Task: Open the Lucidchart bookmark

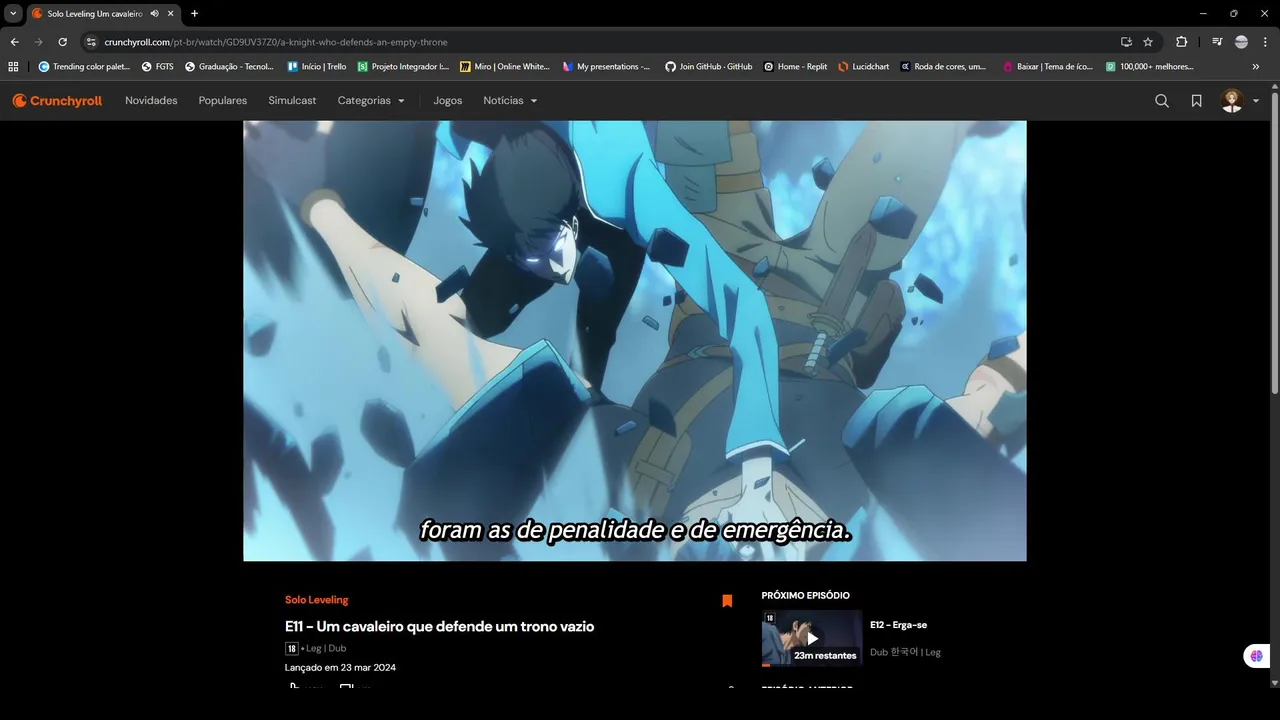Action: 864,67
